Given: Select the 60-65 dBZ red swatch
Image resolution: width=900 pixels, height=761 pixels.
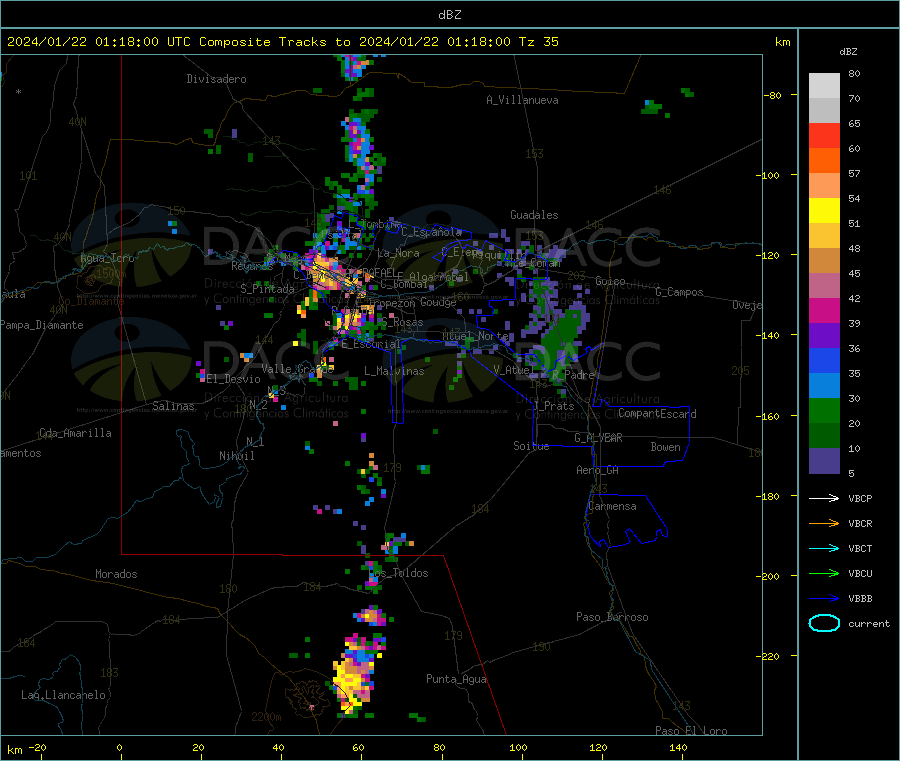Looking at the screenshot, I should click(x=824, y=135).
